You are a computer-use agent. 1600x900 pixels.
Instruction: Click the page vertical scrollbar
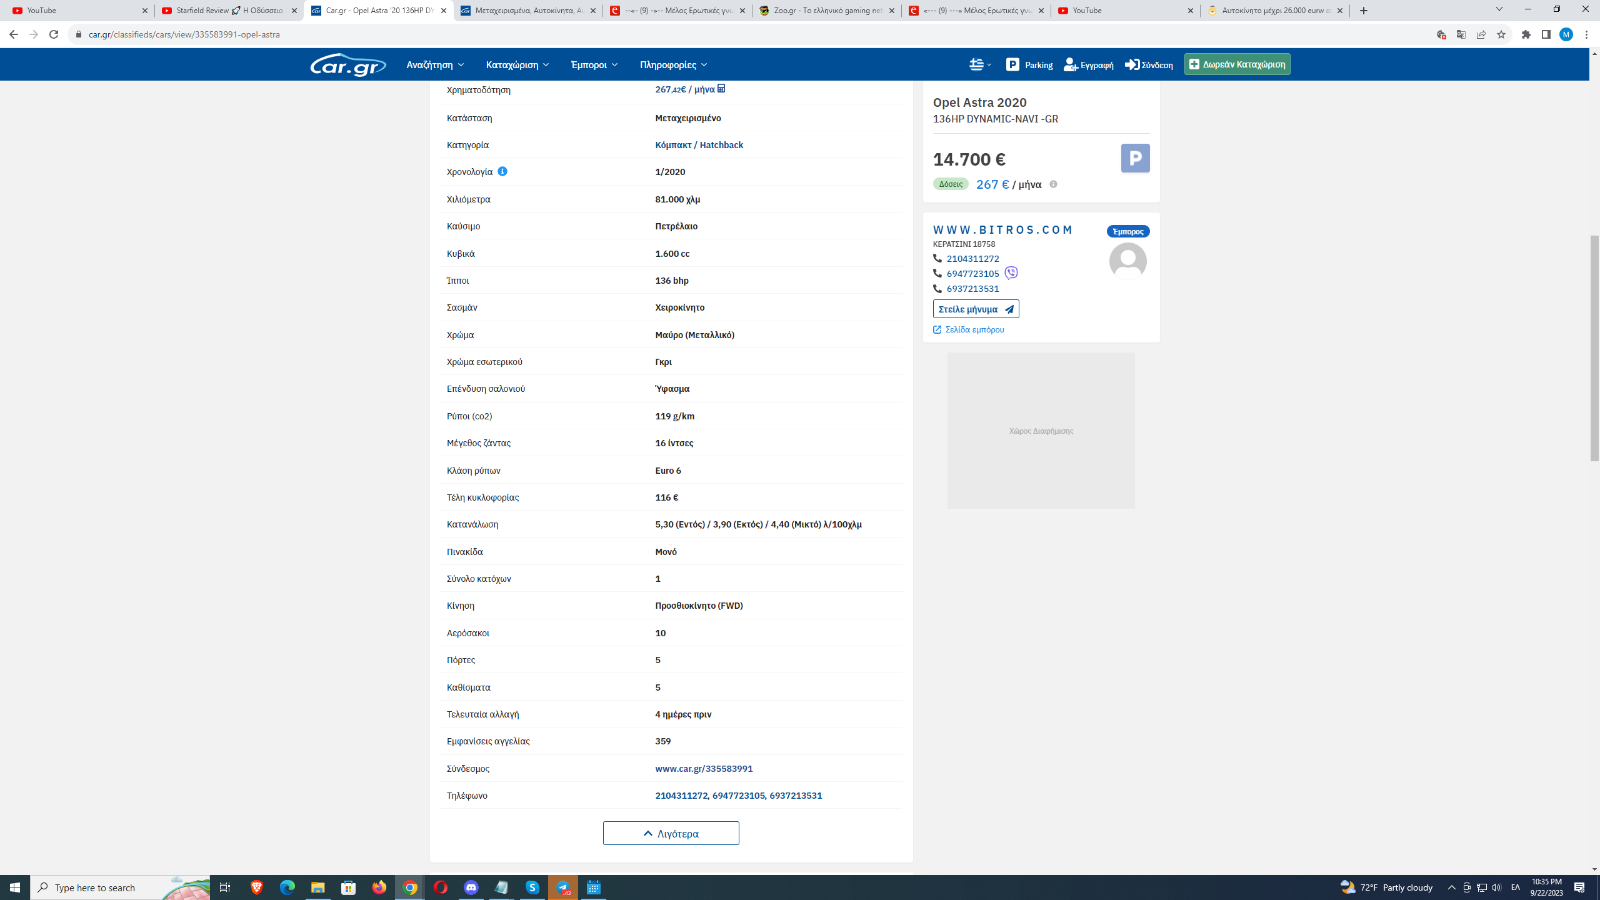tap(1594, 348)
